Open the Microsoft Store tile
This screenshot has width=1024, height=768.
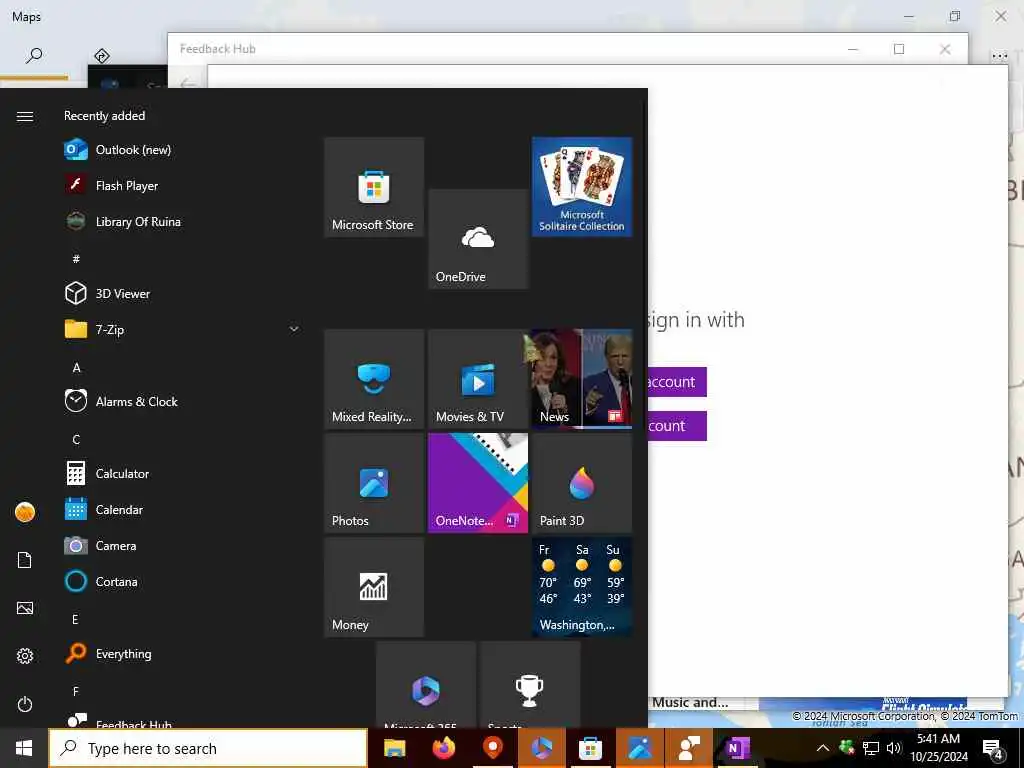point(374,187)
